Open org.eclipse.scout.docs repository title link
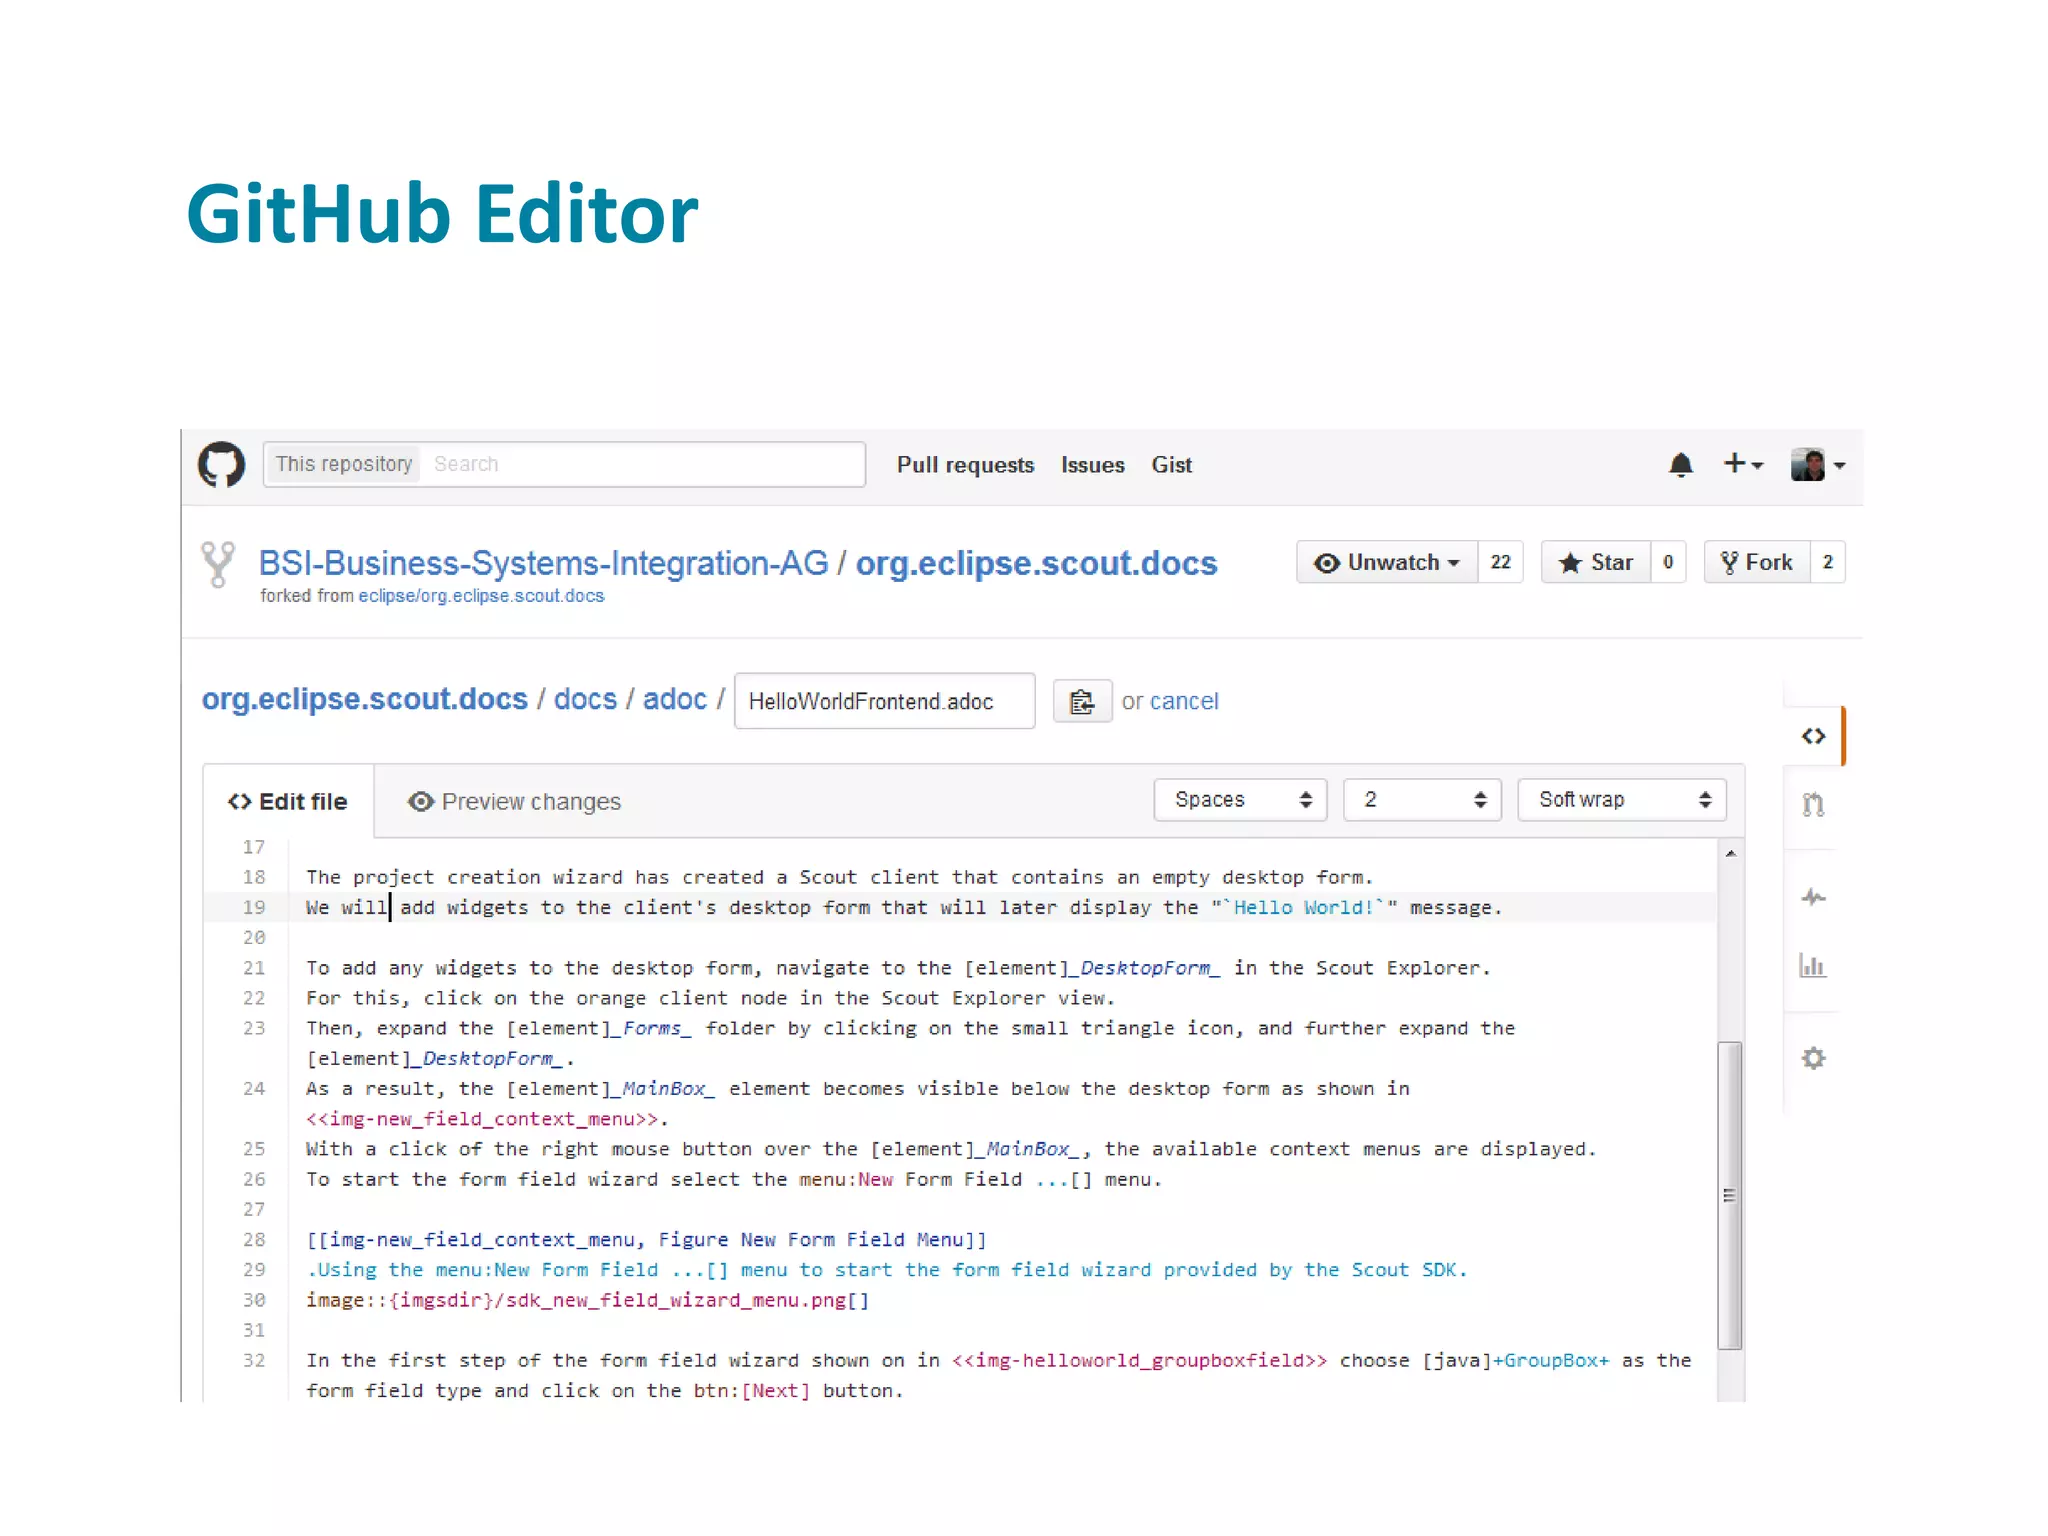Screen dimensions: 2048x1536 [x=1036, y=563]
